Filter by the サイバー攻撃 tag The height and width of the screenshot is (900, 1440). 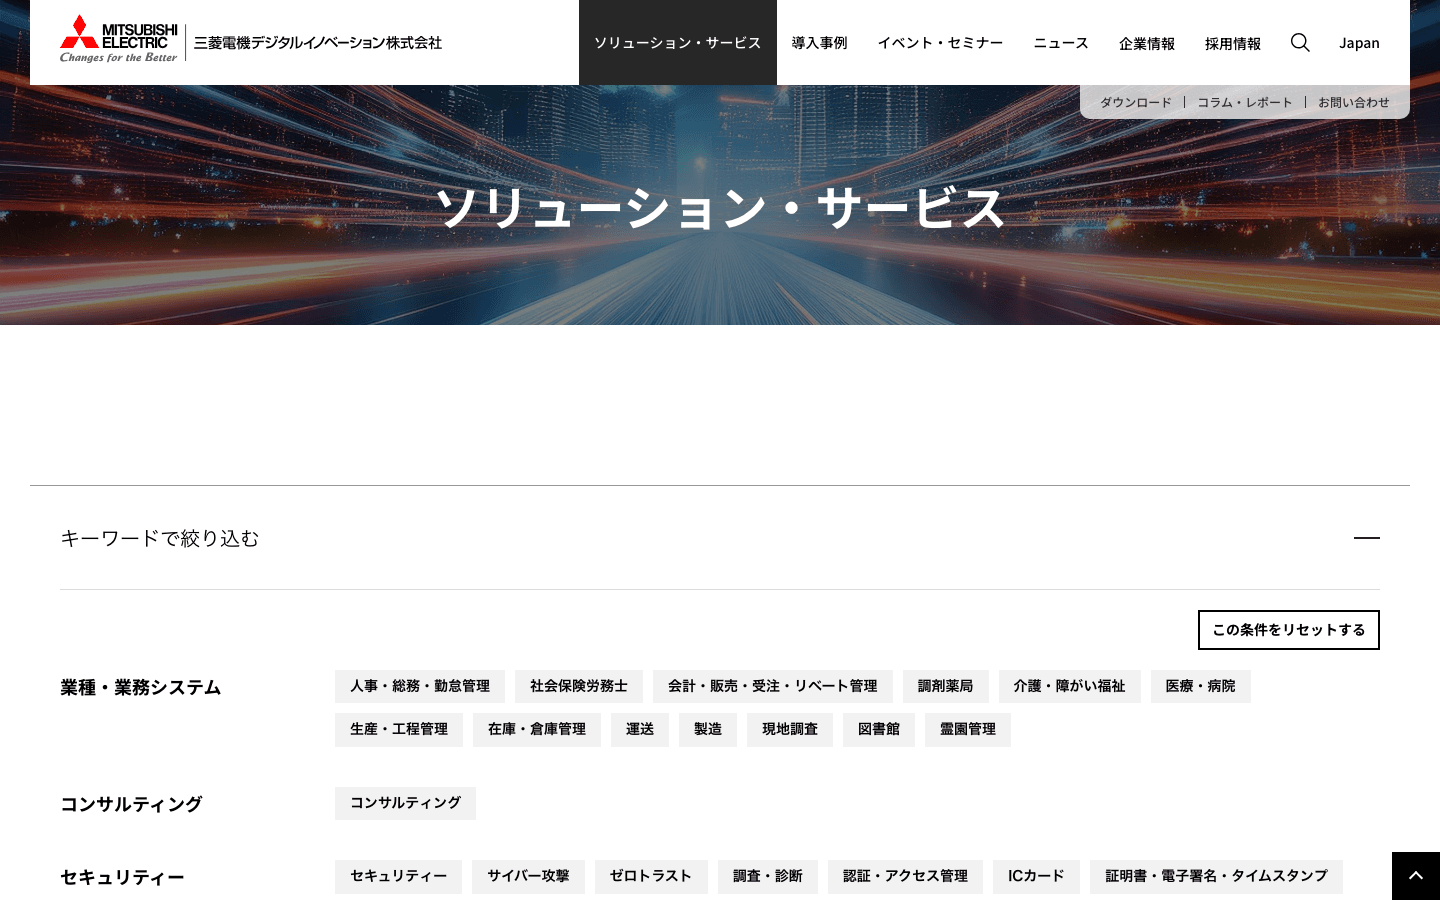528,877
